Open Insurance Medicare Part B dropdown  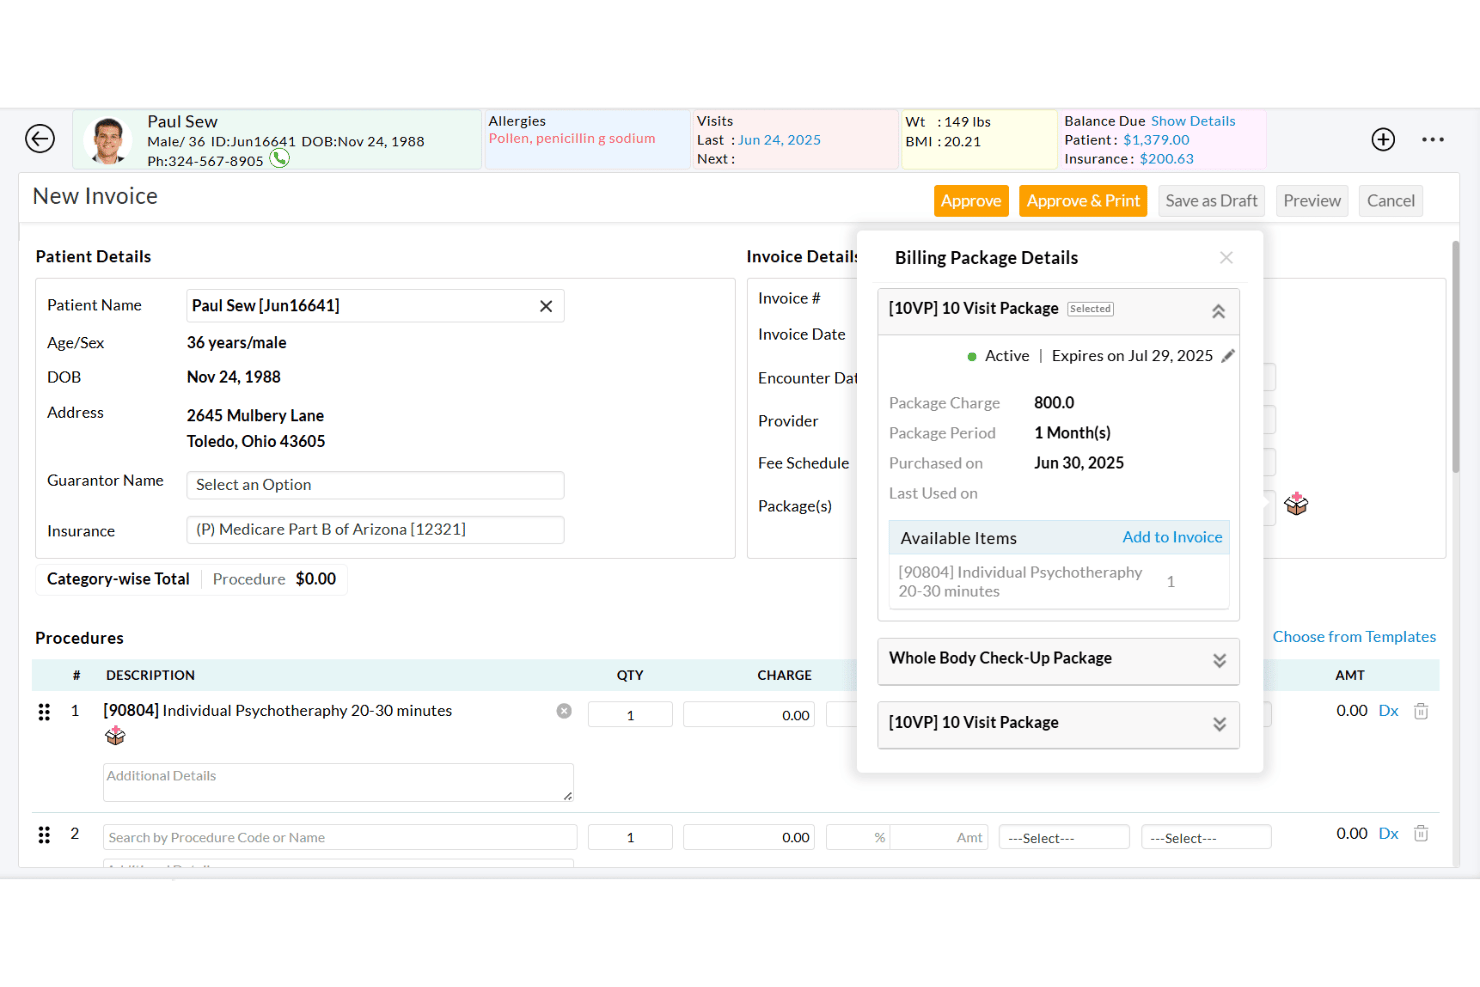click(375, 530)
